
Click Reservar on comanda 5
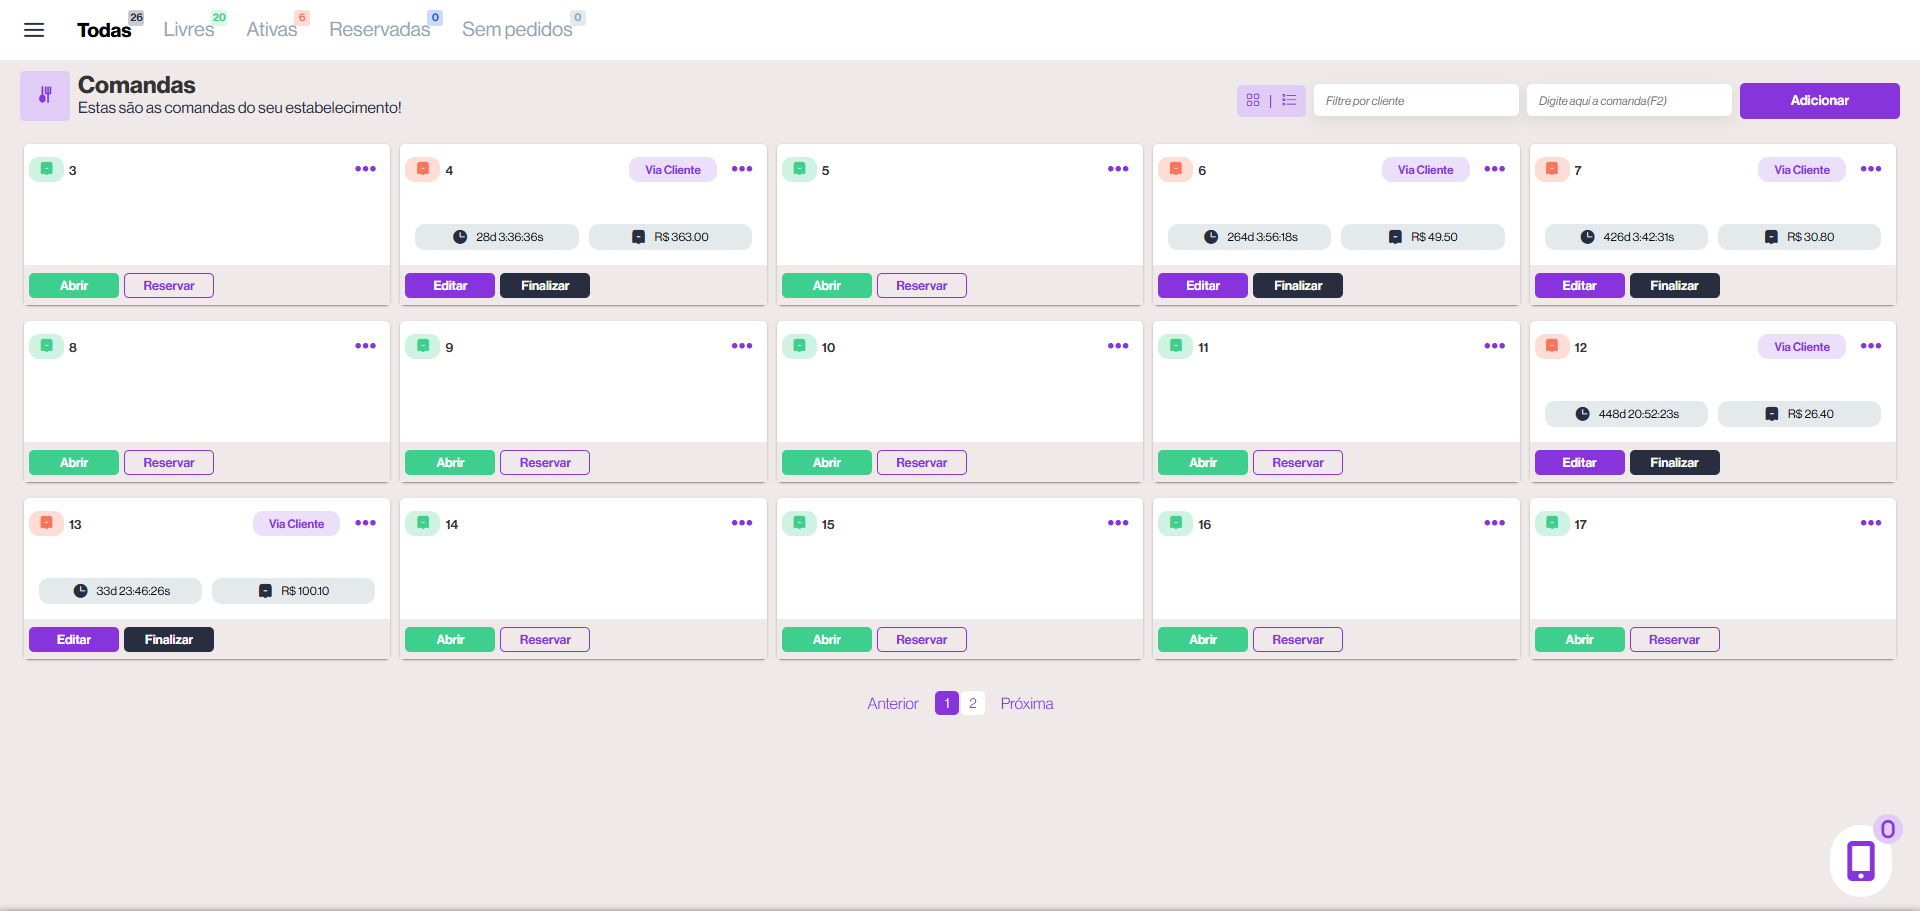coord(921,286)
